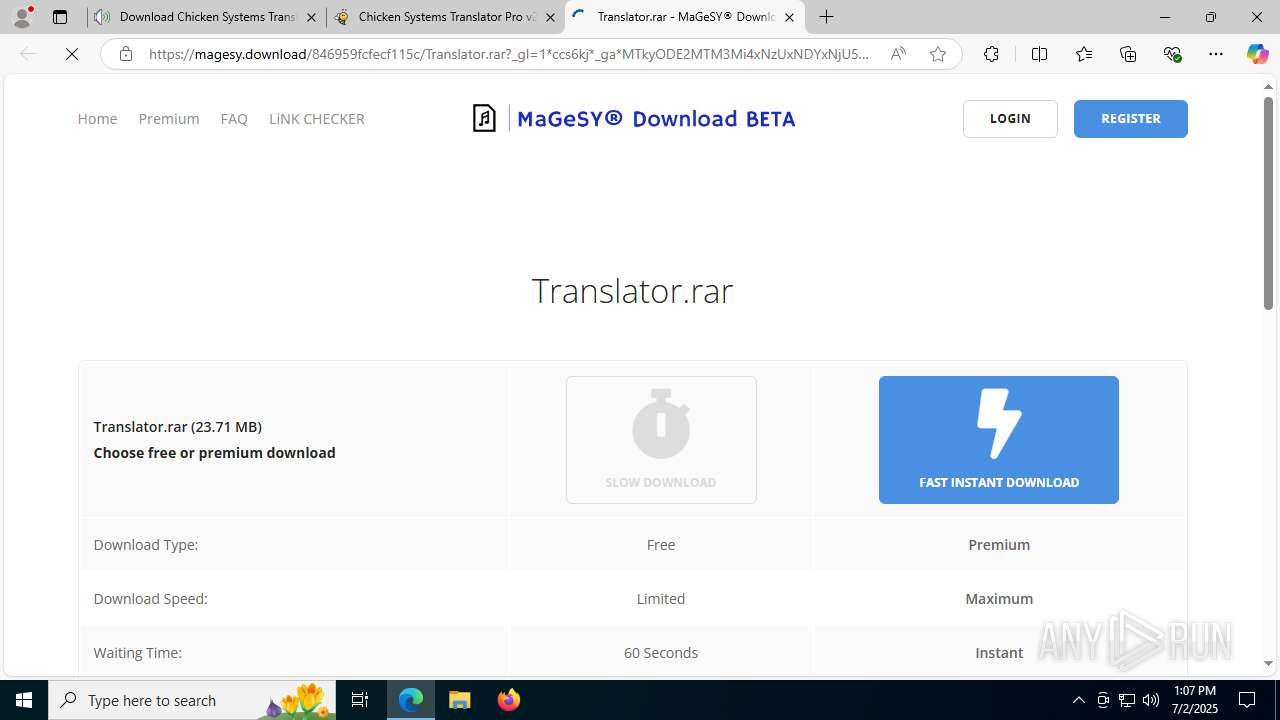Open File Explorer from the taskbar
Screen dimensions: 1280x720
coord(459,700)
